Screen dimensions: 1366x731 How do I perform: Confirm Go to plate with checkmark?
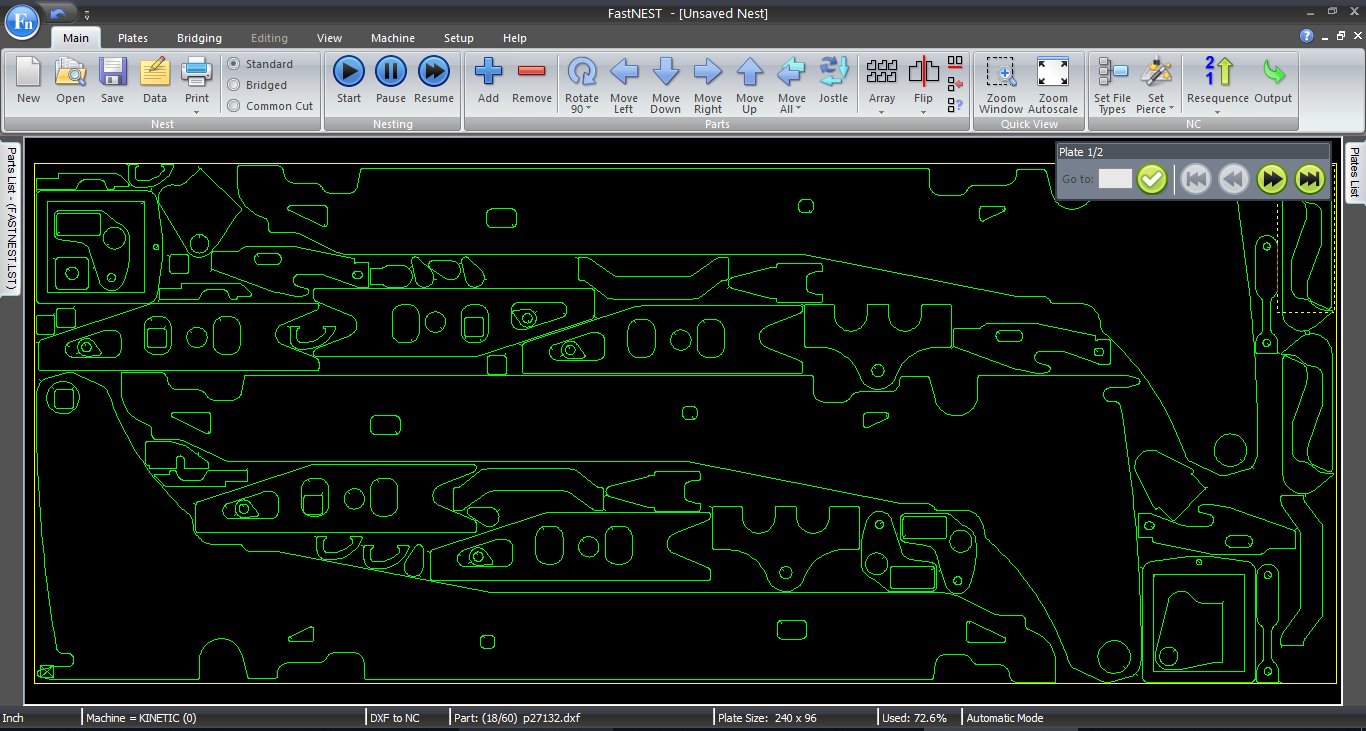pos(1152,179)
